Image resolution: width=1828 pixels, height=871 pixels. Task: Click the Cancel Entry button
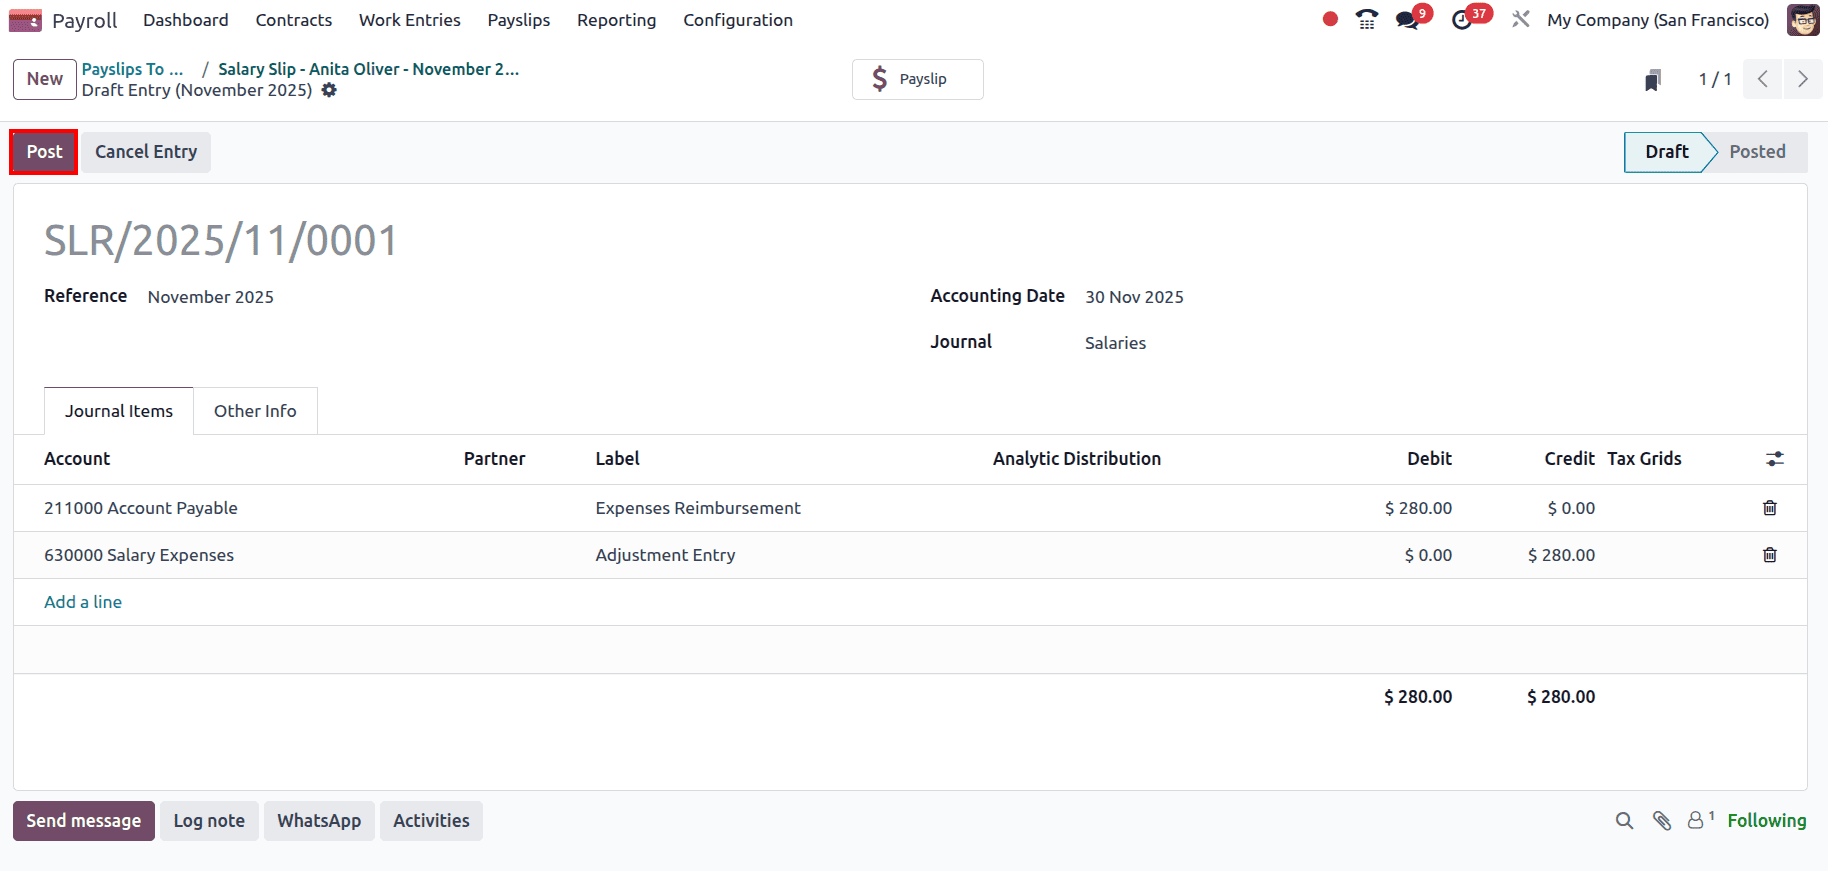coord(146,152)
